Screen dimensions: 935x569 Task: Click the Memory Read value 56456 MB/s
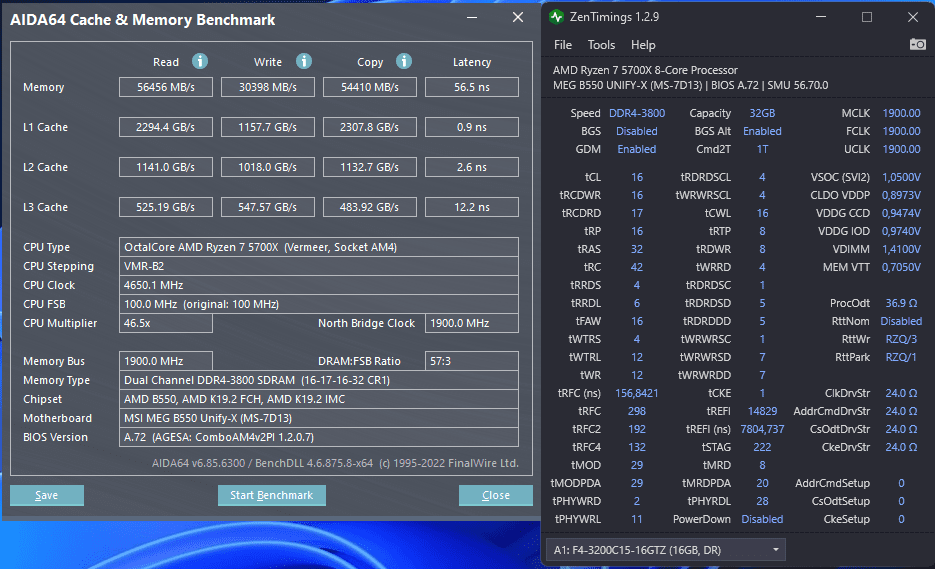coord(166,87)
